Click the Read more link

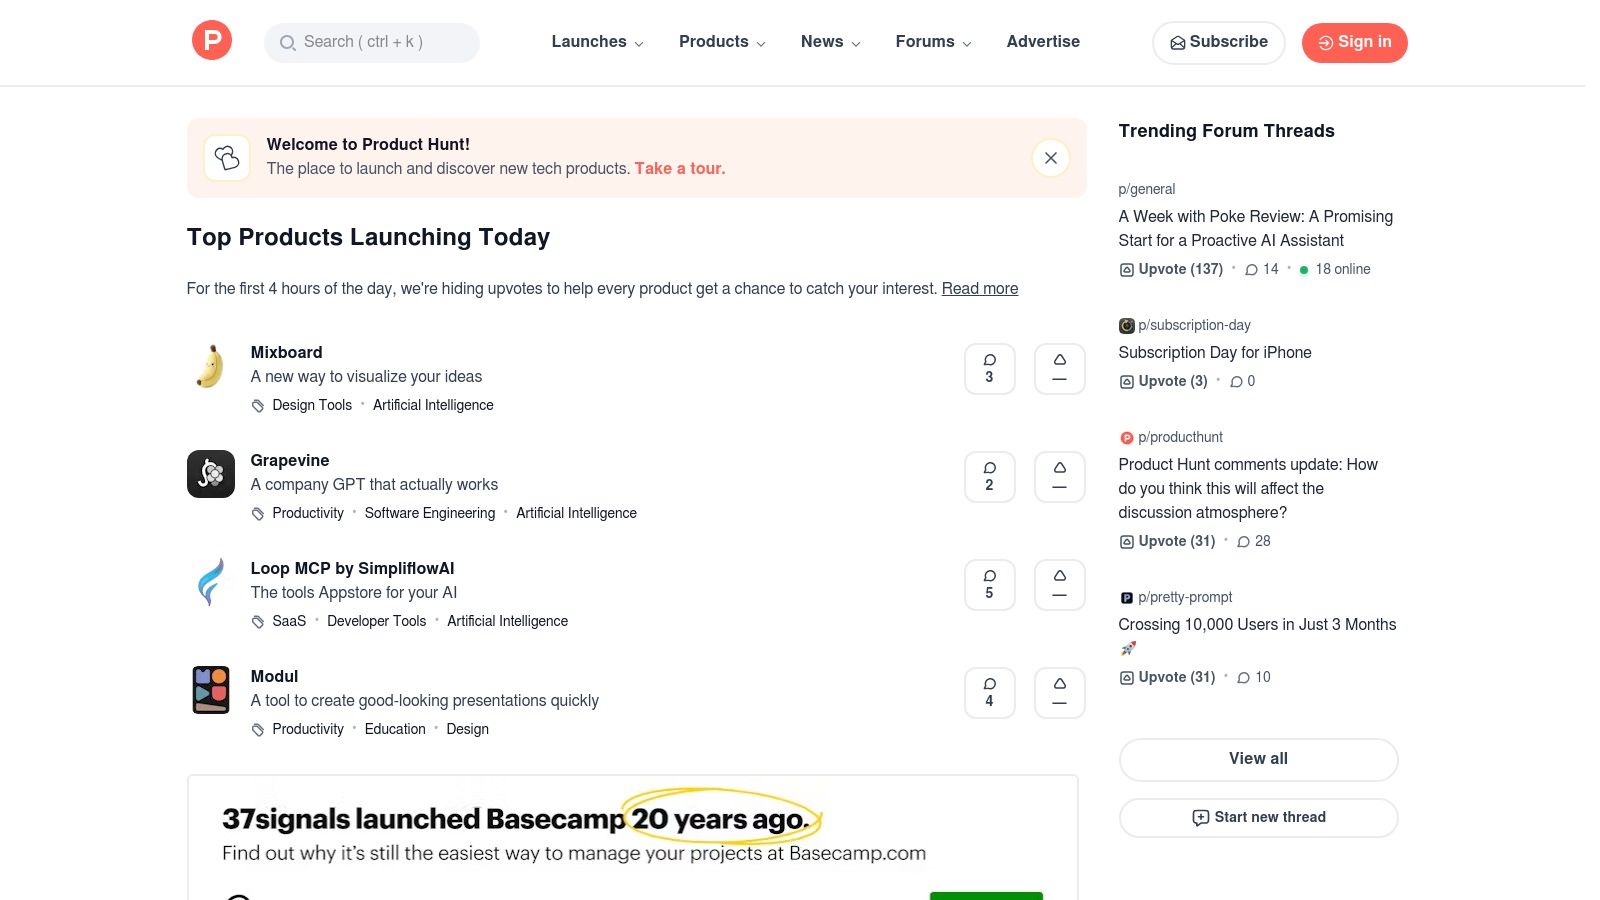(x=980, y=288)
